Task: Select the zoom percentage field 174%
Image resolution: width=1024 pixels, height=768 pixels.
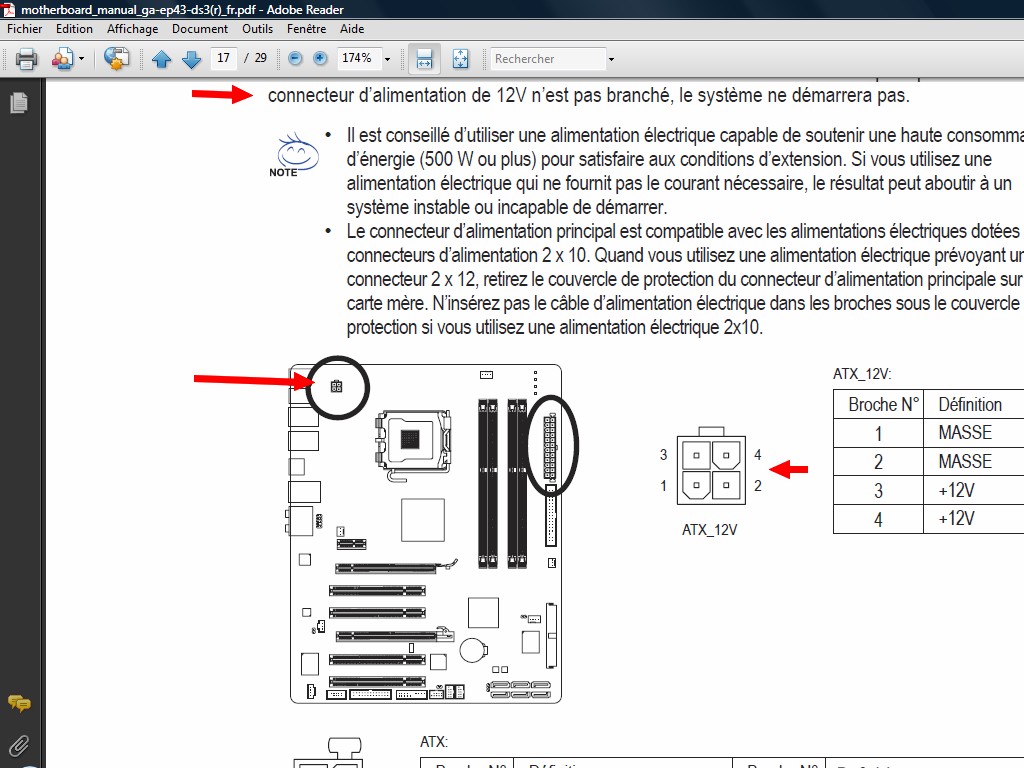Action: [x=358, y=58]
